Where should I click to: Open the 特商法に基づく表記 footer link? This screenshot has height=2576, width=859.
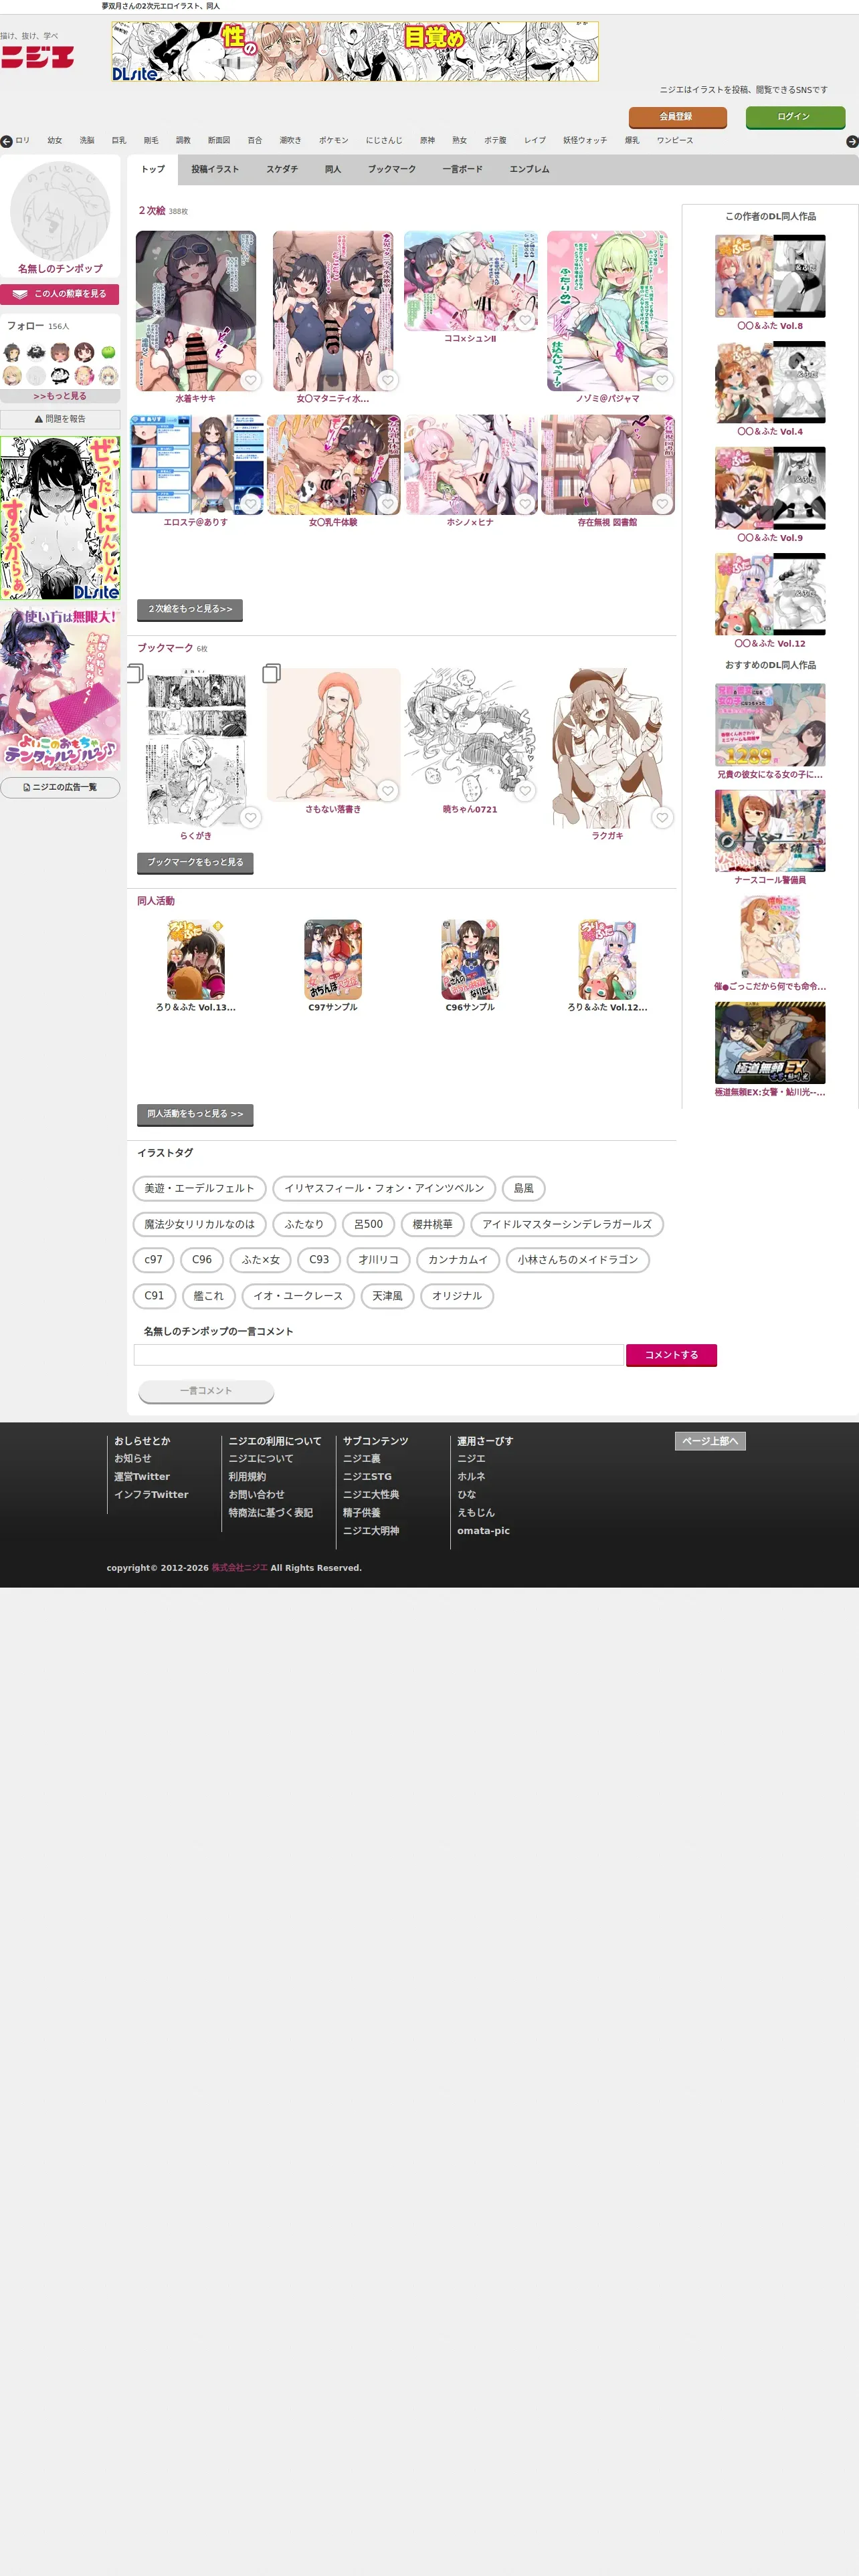click(271, 1513)
